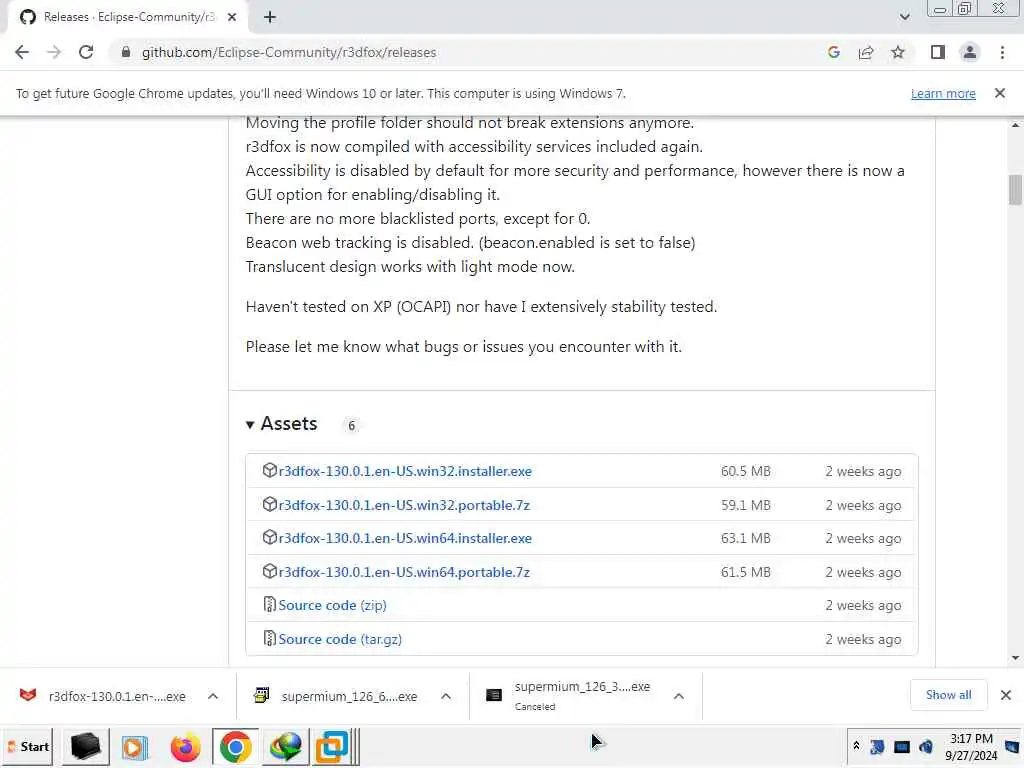Collapse the Assets section
This screenshot has height=768, width=1024.
tap(281, 424)
